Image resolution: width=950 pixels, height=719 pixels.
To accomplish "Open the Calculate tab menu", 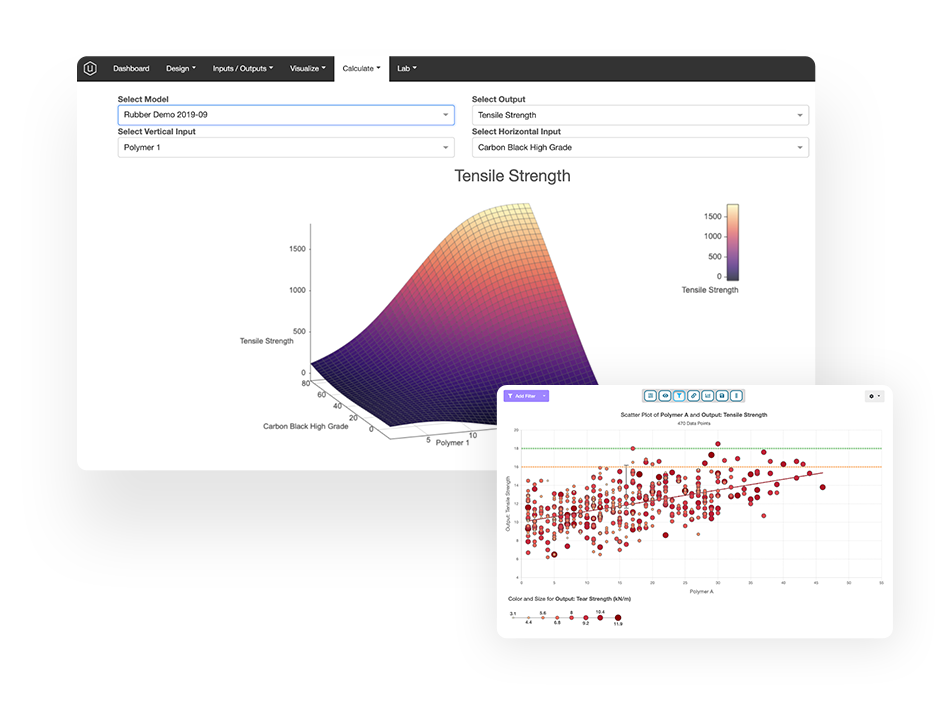I will coord(361,68).
